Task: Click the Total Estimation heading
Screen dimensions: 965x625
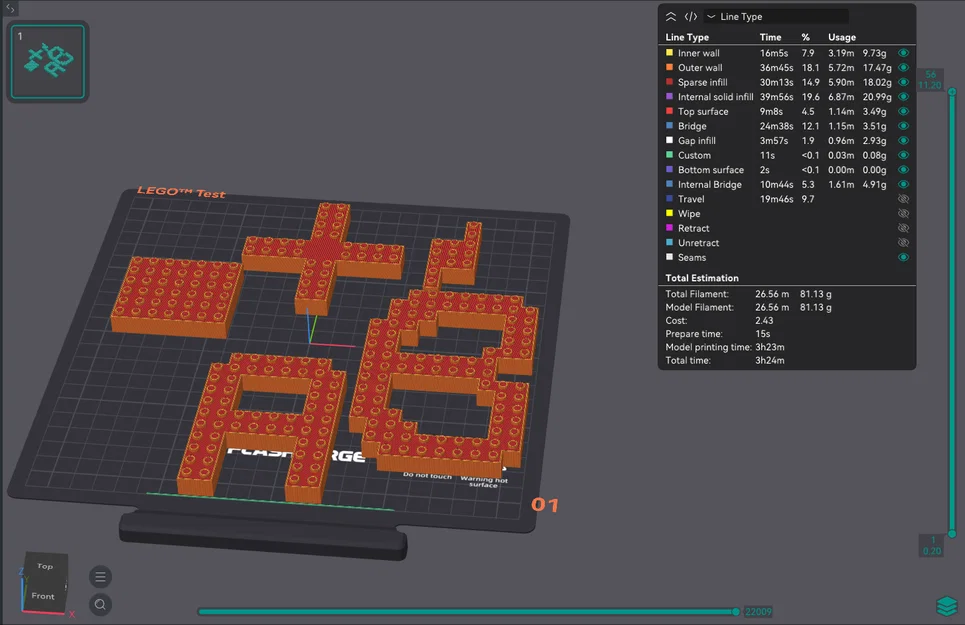Action: pos(702,278)
